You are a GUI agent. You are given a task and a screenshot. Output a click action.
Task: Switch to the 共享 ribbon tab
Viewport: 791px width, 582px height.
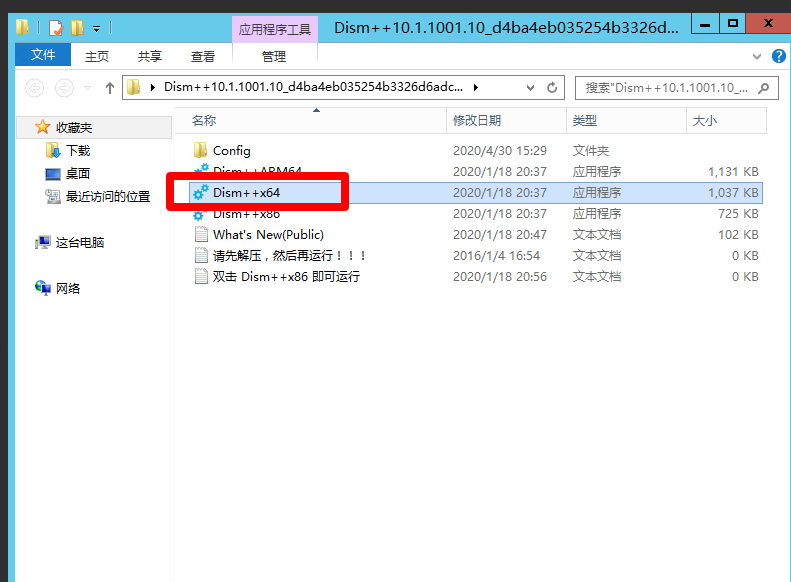[x=150, y=56]
